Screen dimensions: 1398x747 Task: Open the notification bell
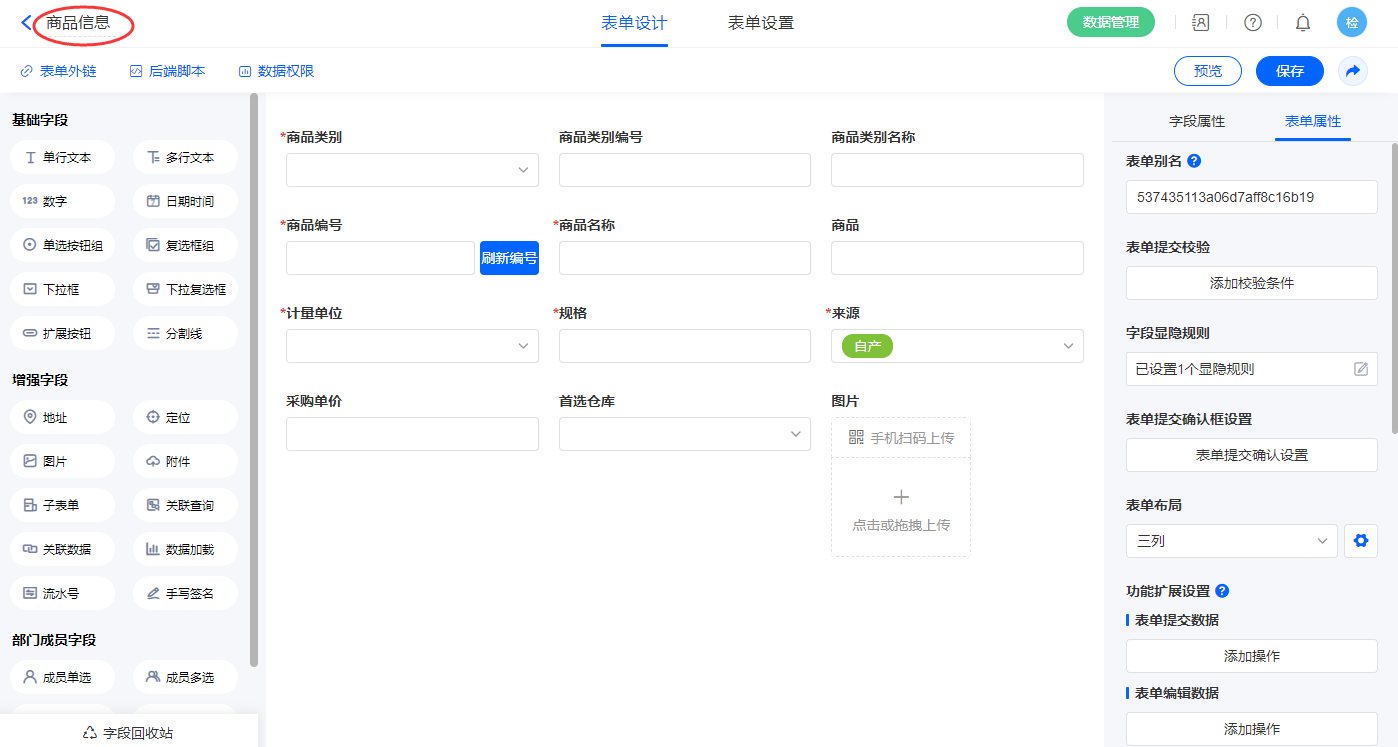click(1303, 23)
